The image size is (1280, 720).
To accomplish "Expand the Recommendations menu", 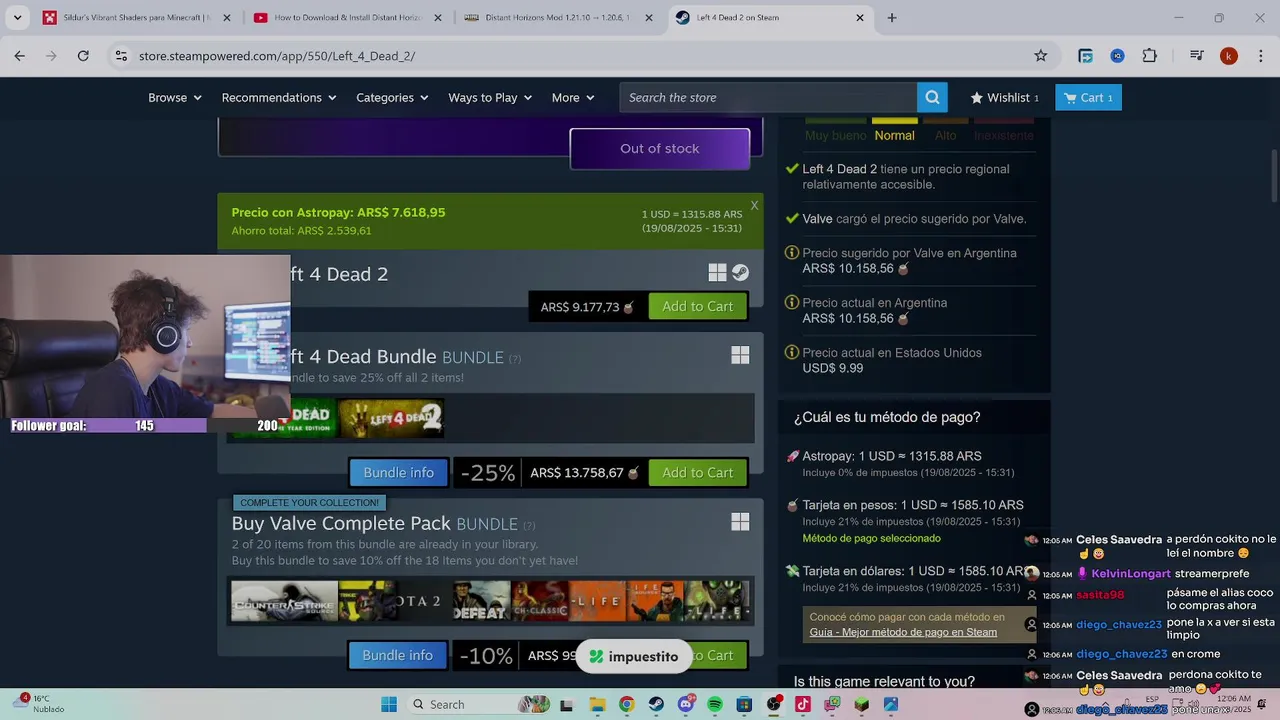I will pyautogui.click(x=278, y=97).
